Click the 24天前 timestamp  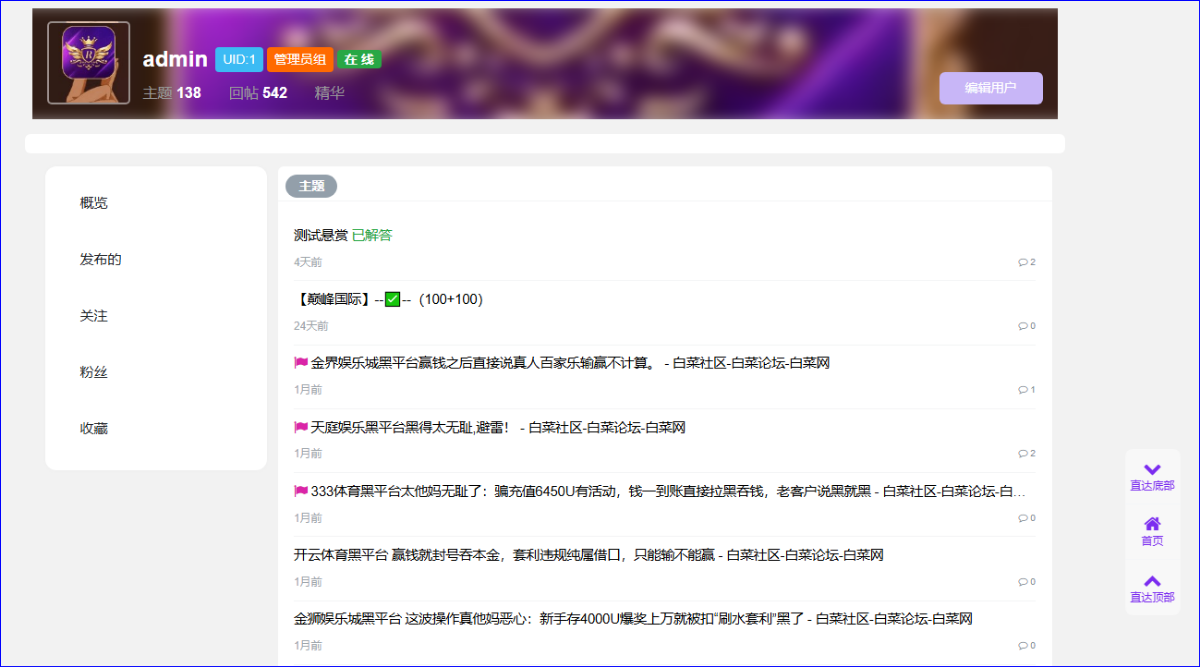(x=311, y=326)
